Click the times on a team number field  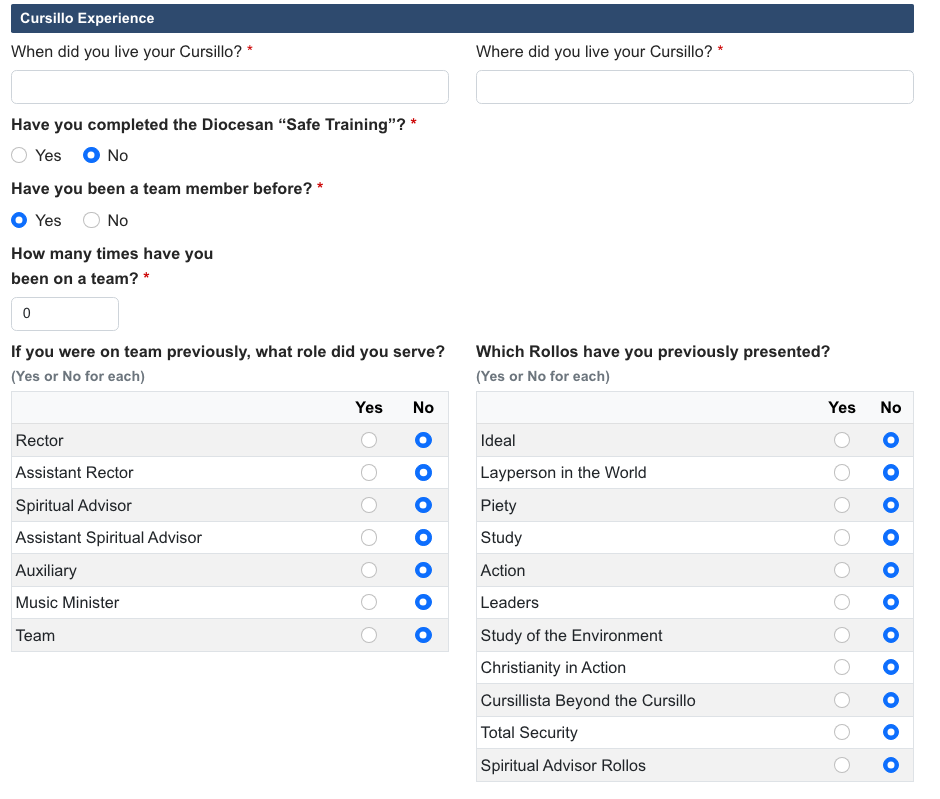coord(65,313)
